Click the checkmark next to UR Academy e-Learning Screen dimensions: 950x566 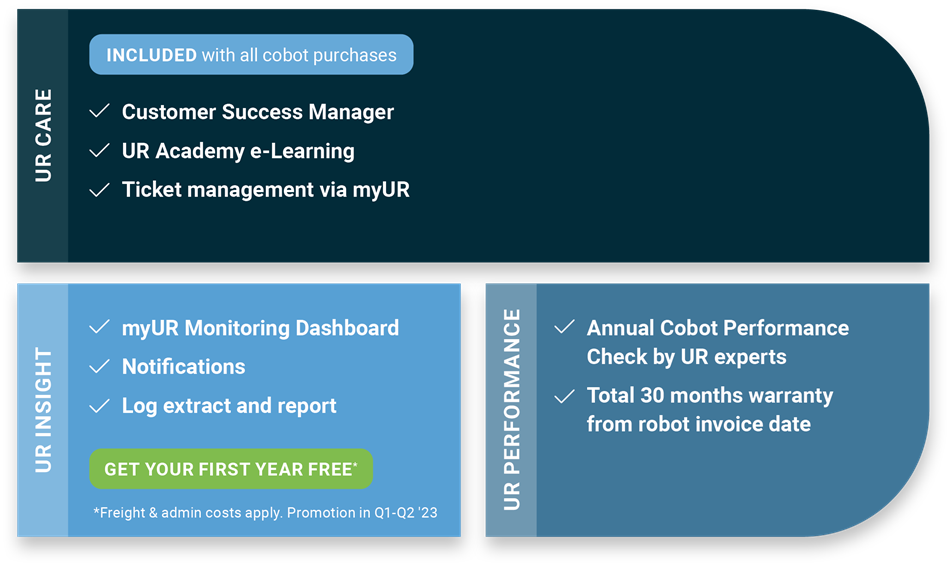pos(99,150)
